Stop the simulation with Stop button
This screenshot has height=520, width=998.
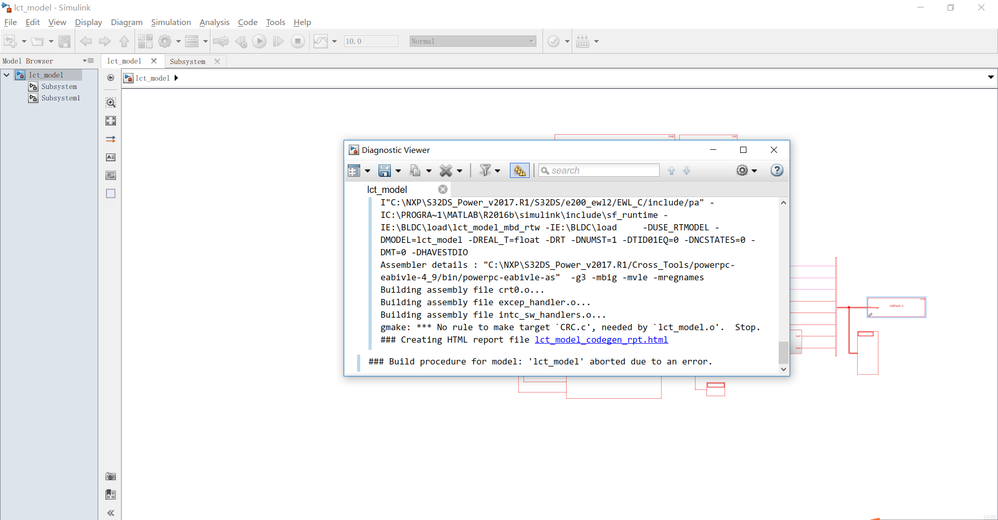tap(297, 41)
